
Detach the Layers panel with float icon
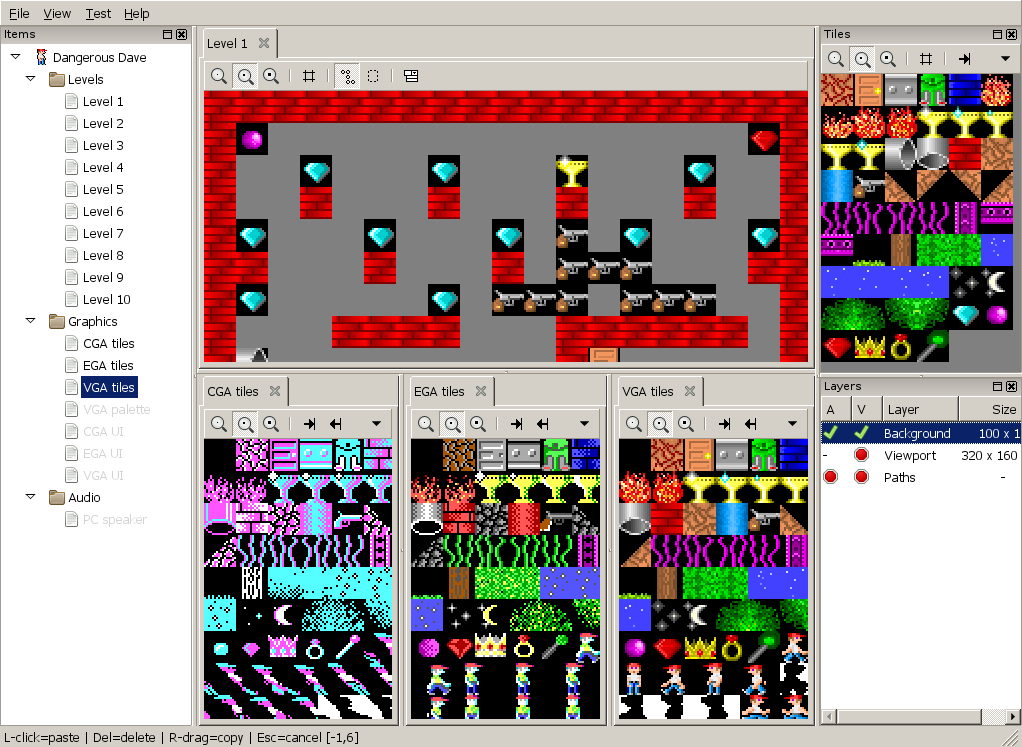[x=997, y=387]
